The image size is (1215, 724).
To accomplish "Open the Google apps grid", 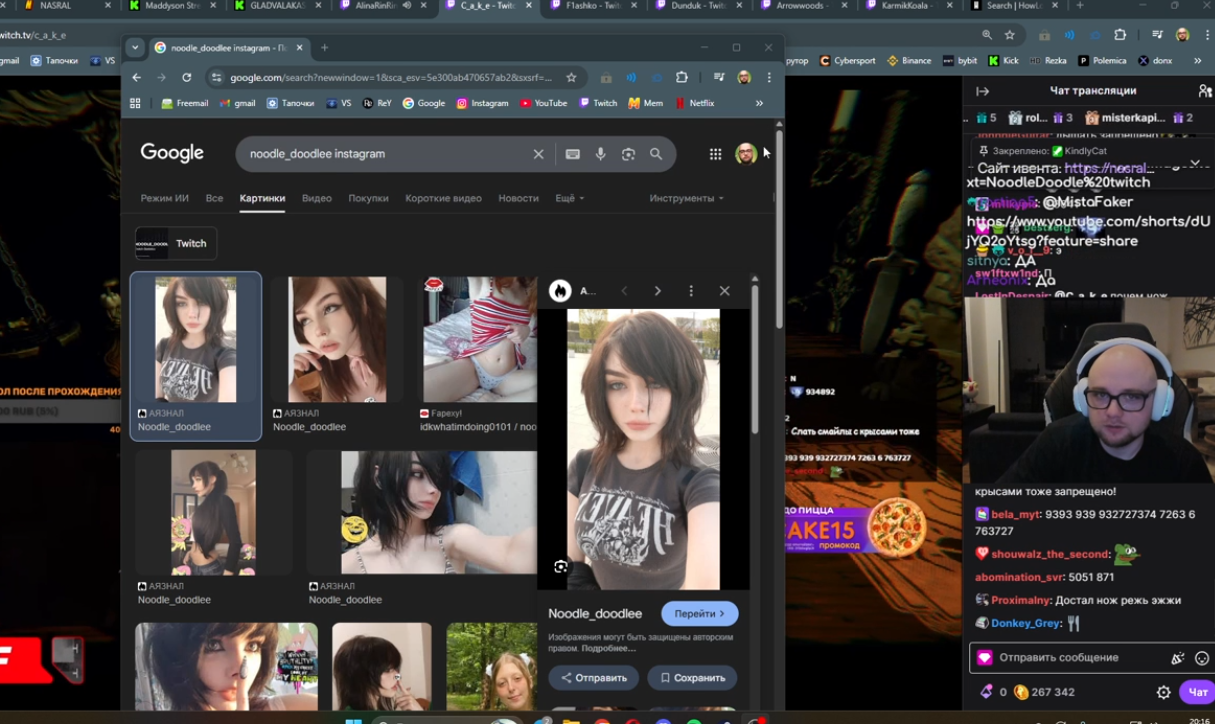I will [715, 154].
